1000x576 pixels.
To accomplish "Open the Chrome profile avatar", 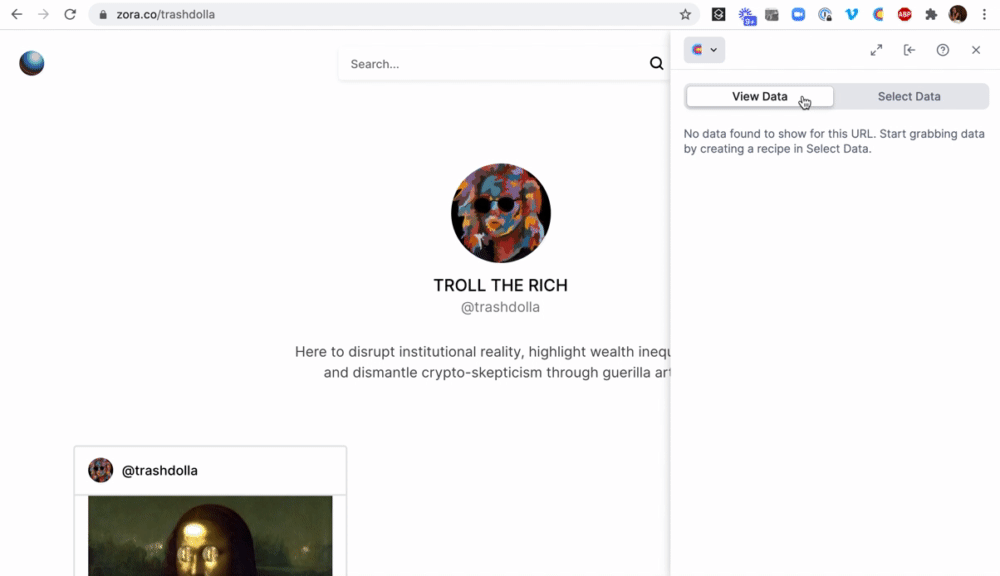I will click(957, 14).
